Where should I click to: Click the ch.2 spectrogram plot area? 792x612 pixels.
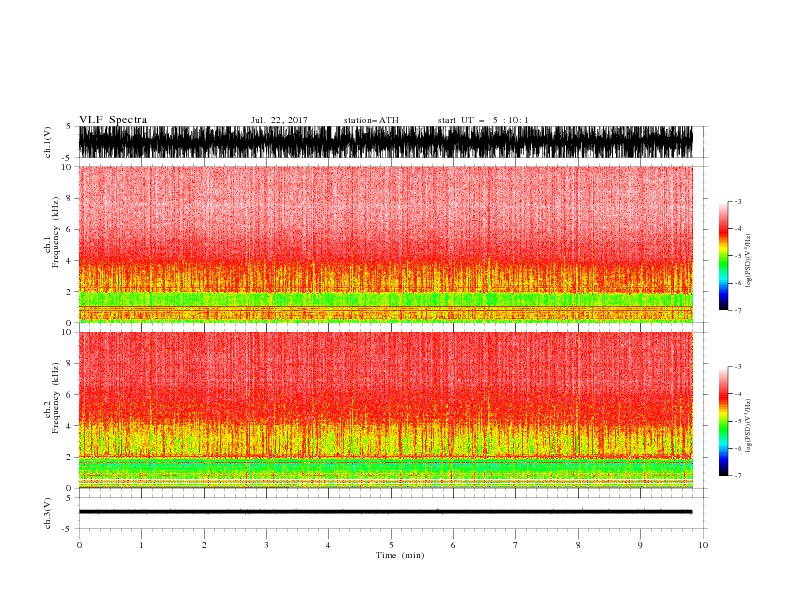pyautogui.click(x=386, y=410)
